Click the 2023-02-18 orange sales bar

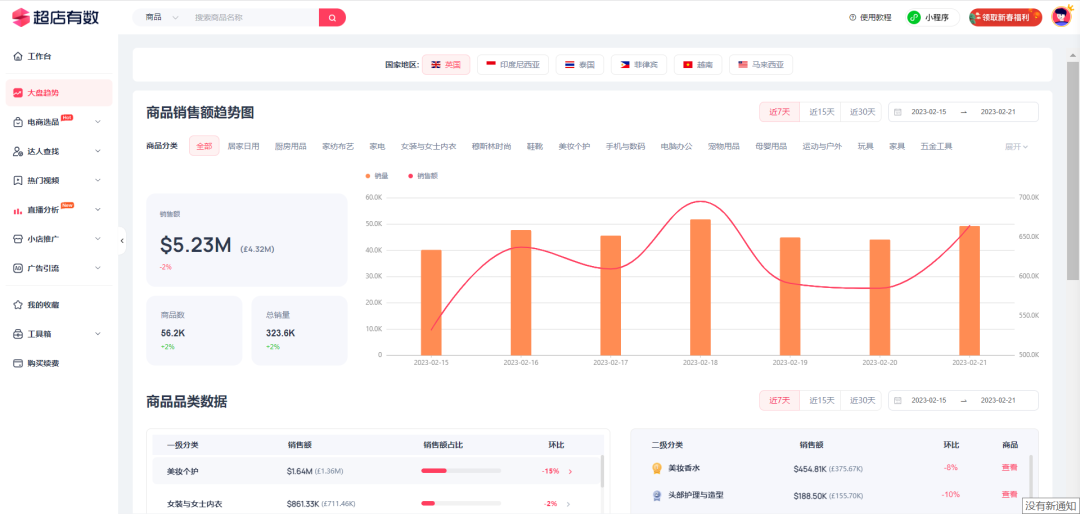click(700, 287)
